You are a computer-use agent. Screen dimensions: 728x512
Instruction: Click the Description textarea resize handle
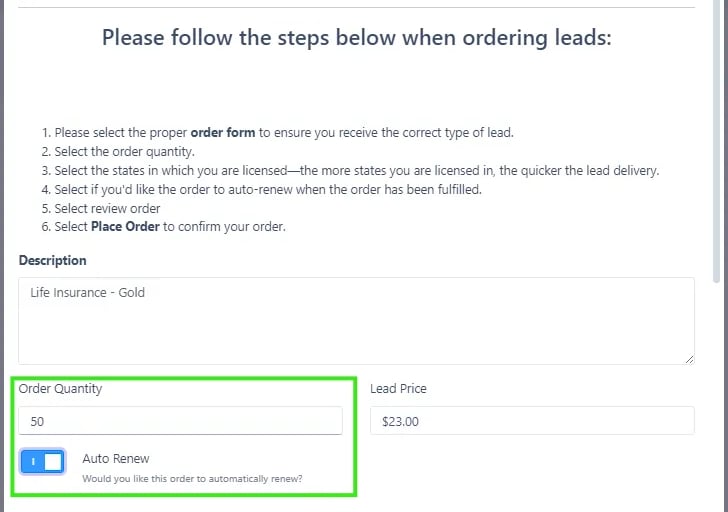click(689, 358)
